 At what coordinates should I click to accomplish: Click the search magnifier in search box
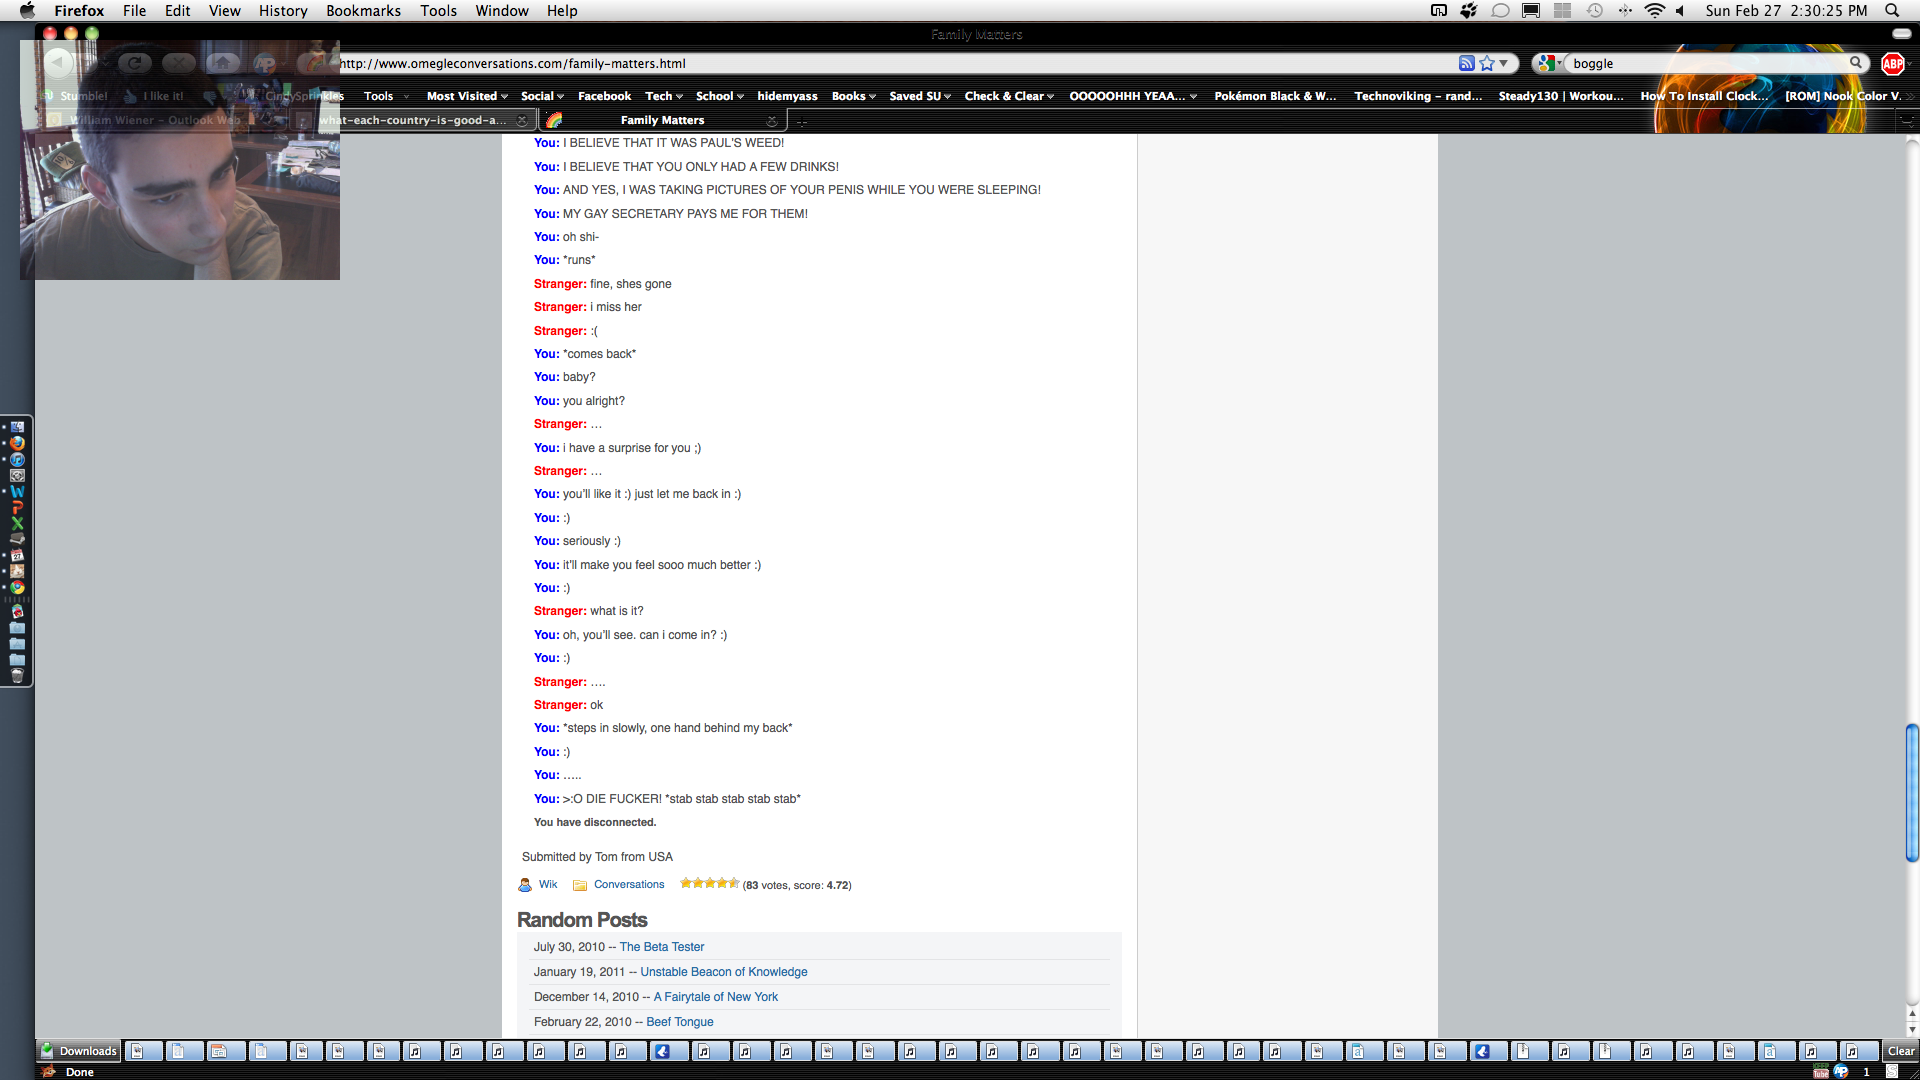(1856, 63)
